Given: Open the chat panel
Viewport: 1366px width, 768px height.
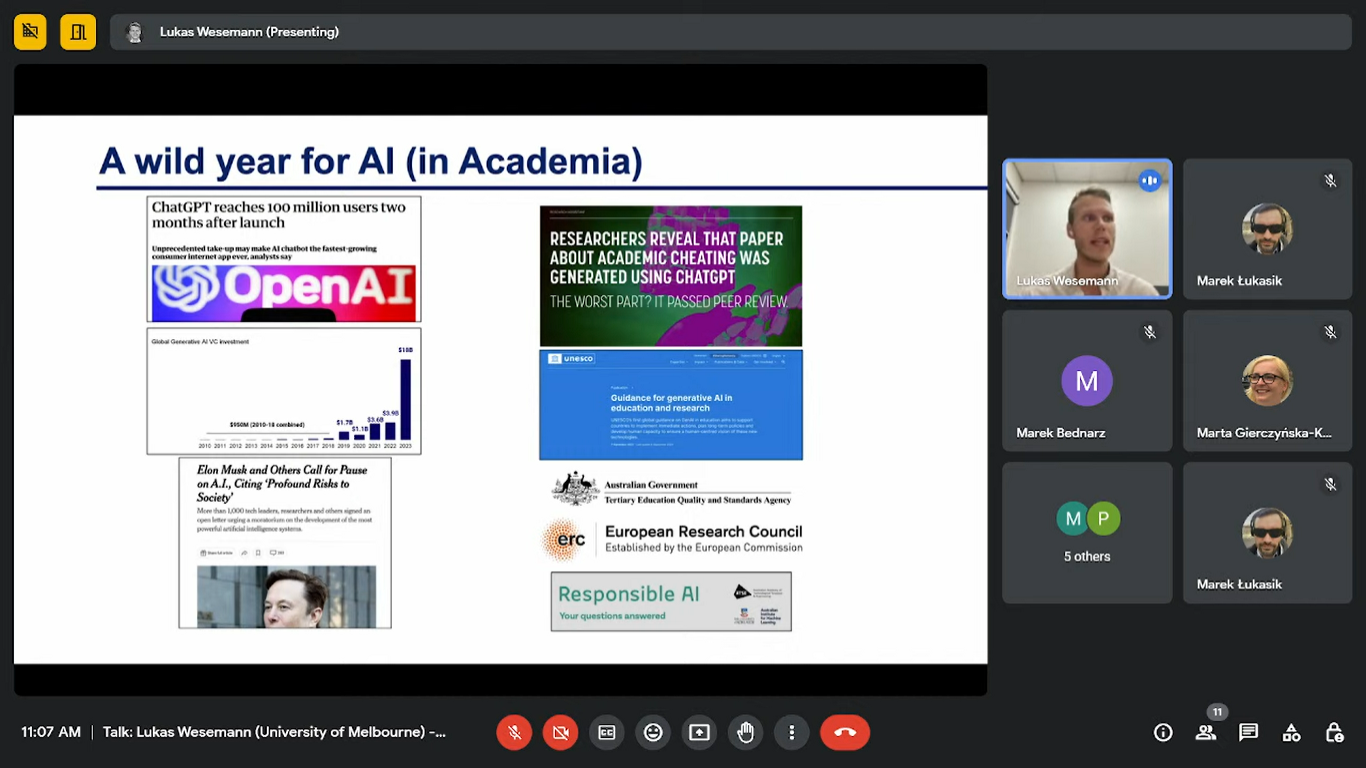Looking at the screenshot, I should [1248, 733].
